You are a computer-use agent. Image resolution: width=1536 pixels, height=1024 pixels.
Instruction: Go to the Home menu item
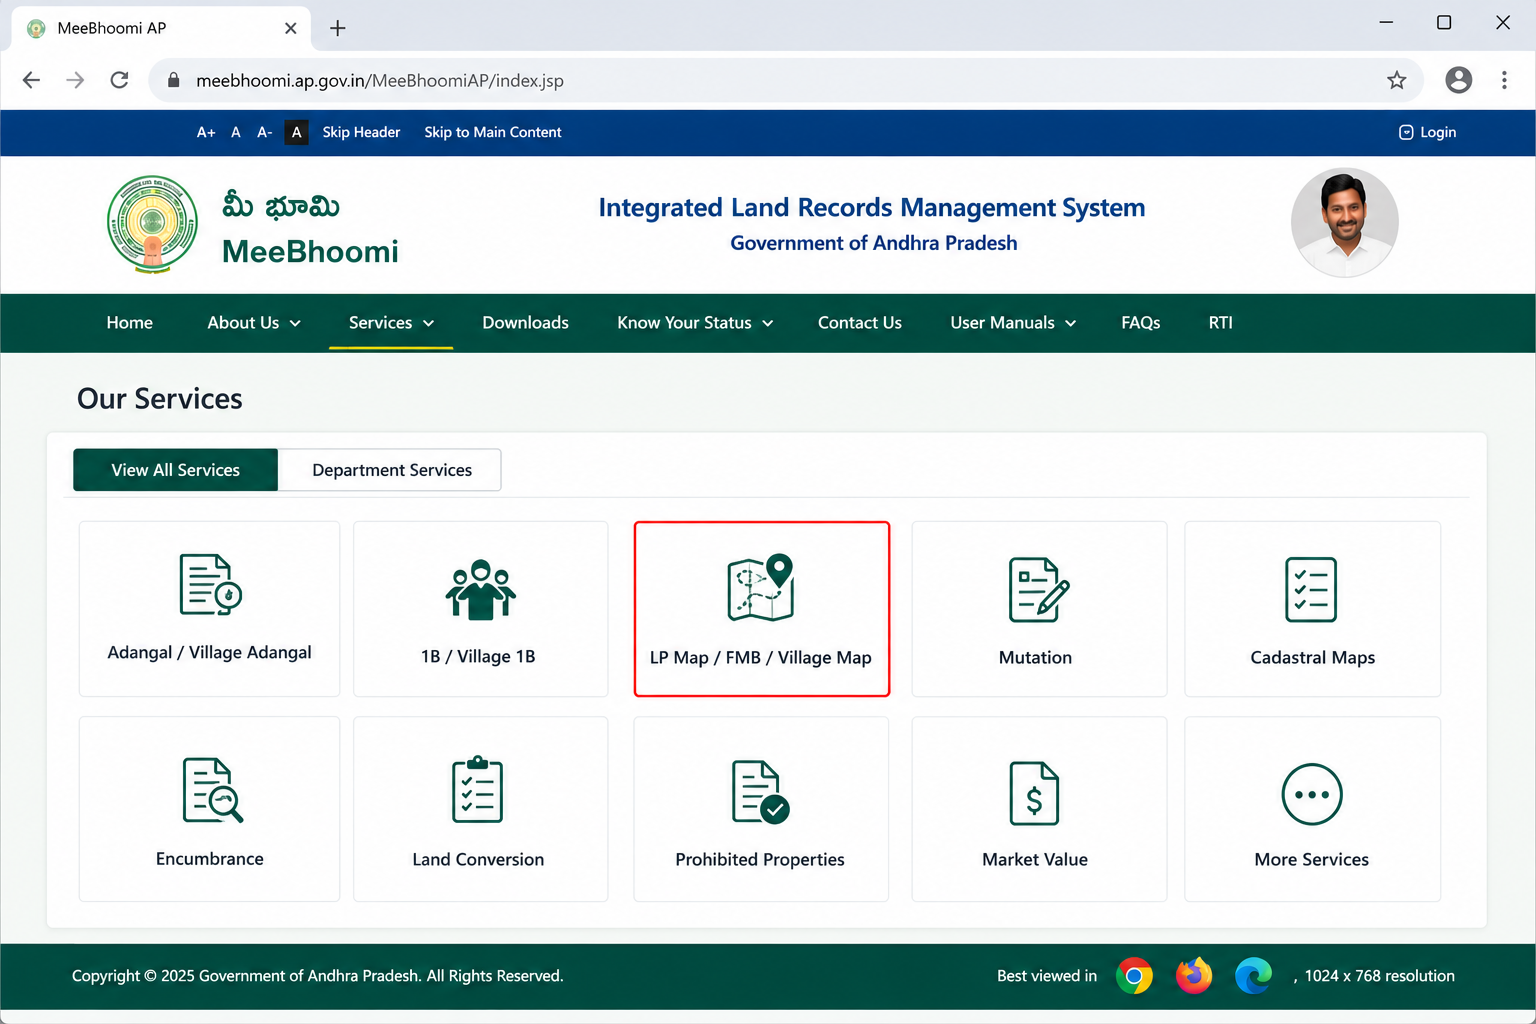[x=130, y=323]
